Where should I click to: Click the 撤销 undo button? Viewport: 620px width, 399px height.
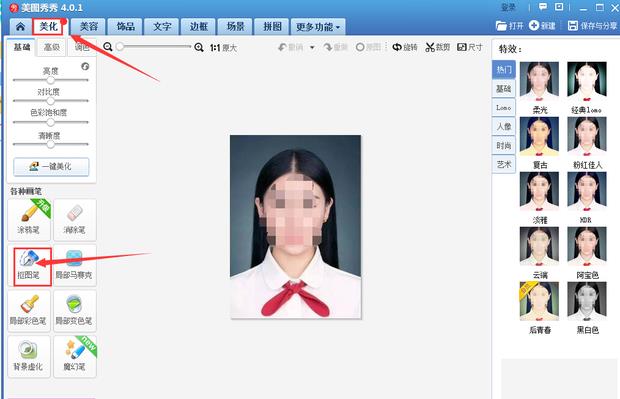pyautogui.click(x=291, y=47)
